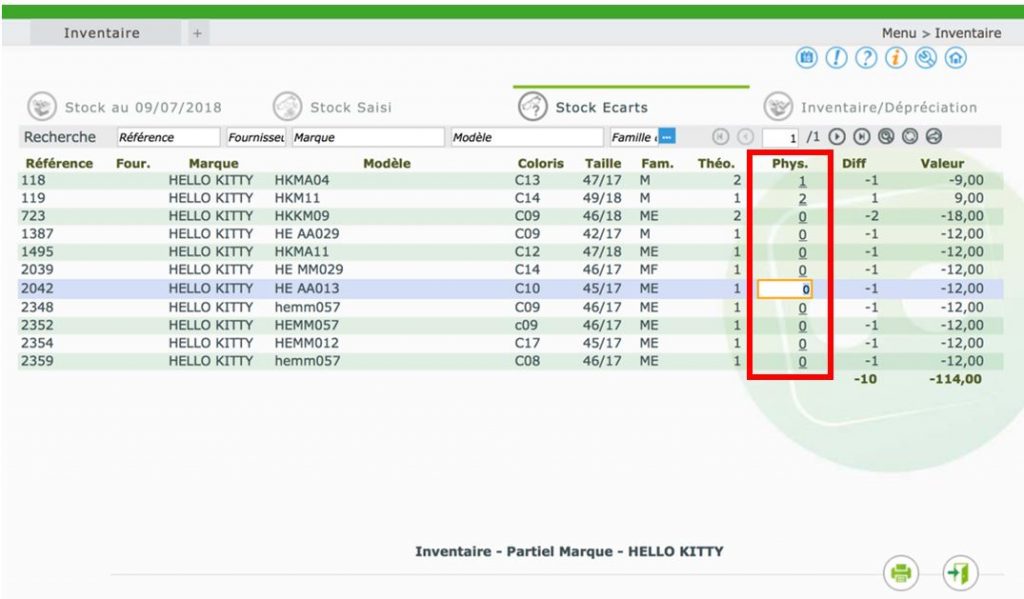
Task: Select Stock Ecarts label
Action: 601,107
